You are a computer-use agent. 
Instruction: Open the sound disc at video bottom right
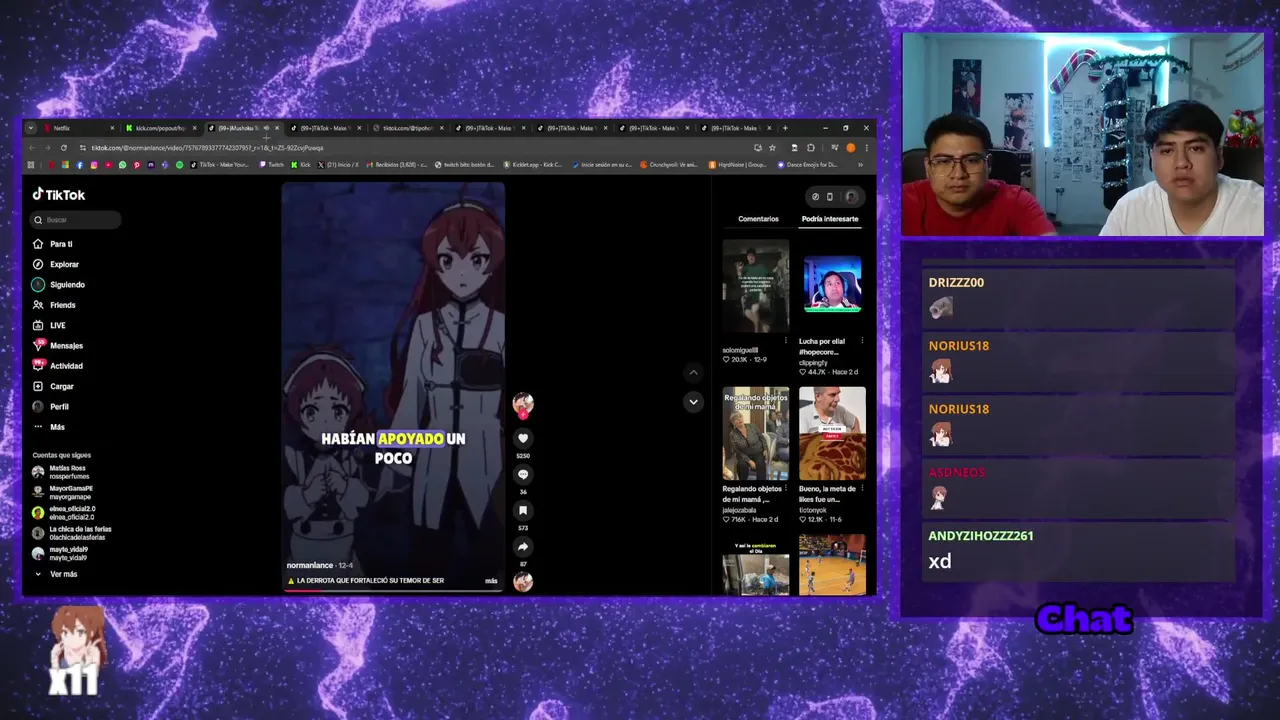point(523,581)
